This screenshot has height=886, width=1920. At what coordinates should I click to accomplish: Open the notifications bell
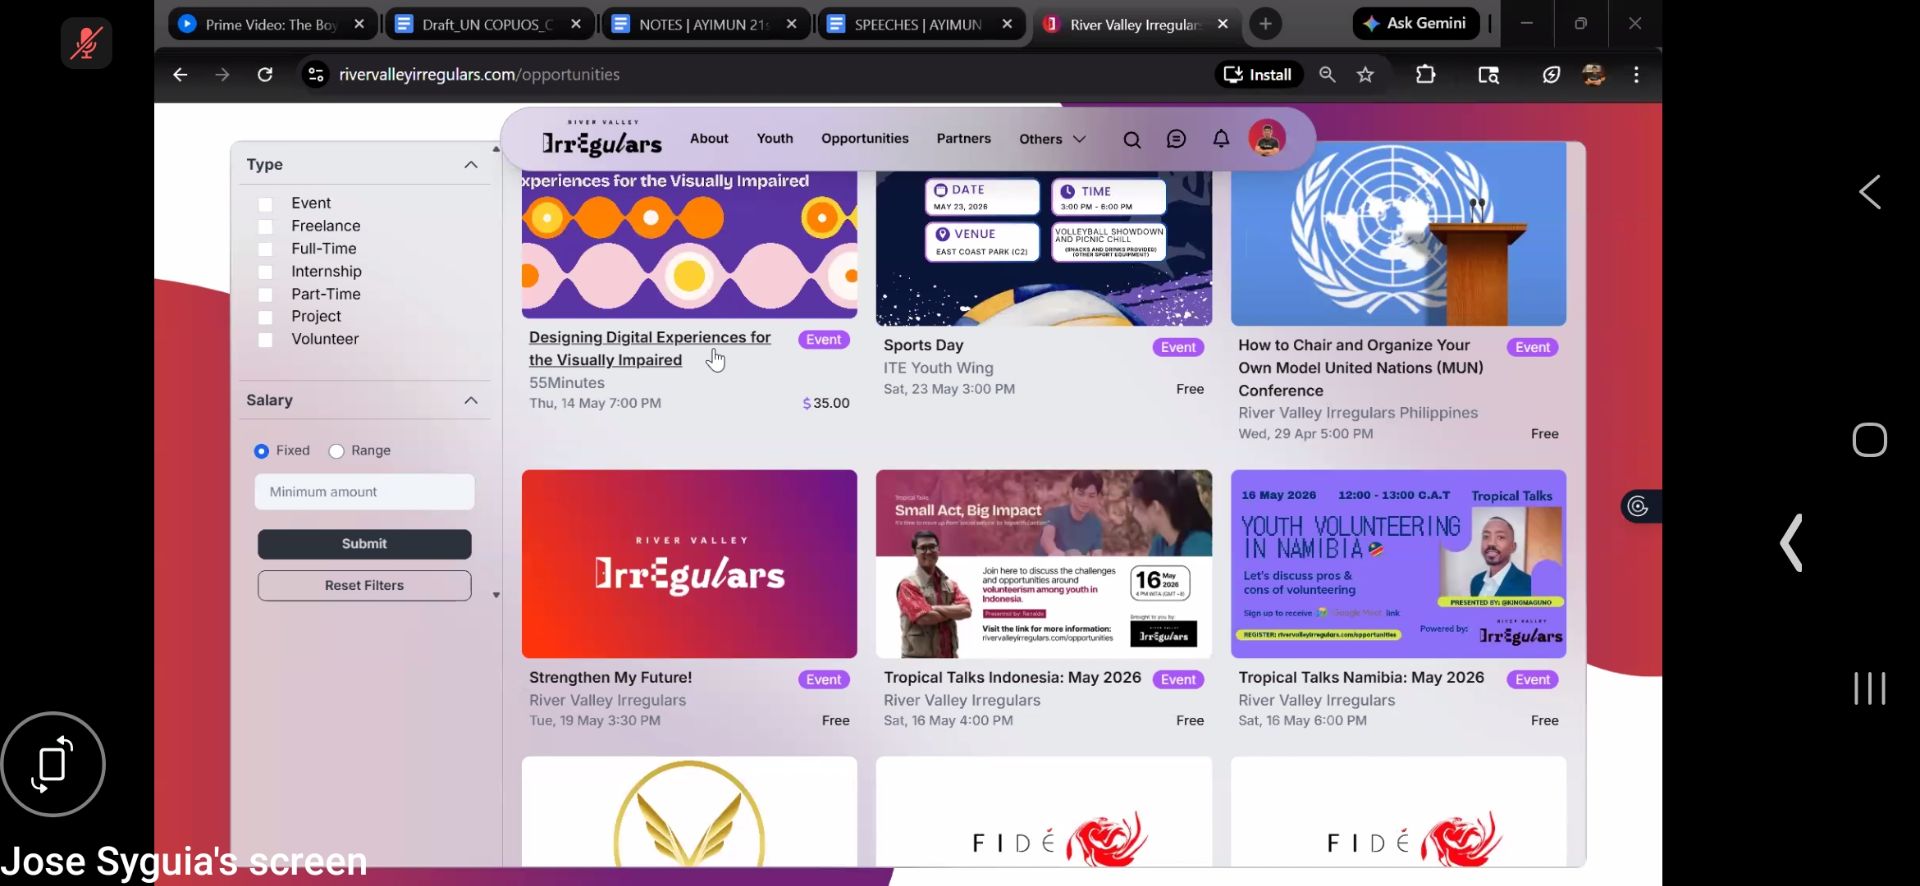pyautogui.click(x=1221, y=139)
